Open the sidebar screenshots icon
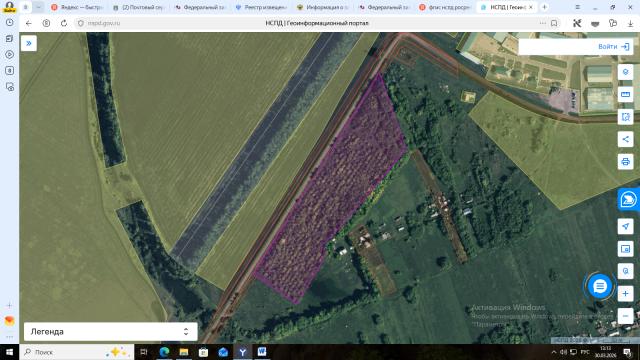Image resolution: width=640 pixels, height=360 pixels. pyautogui.click(x=10, y=87)
